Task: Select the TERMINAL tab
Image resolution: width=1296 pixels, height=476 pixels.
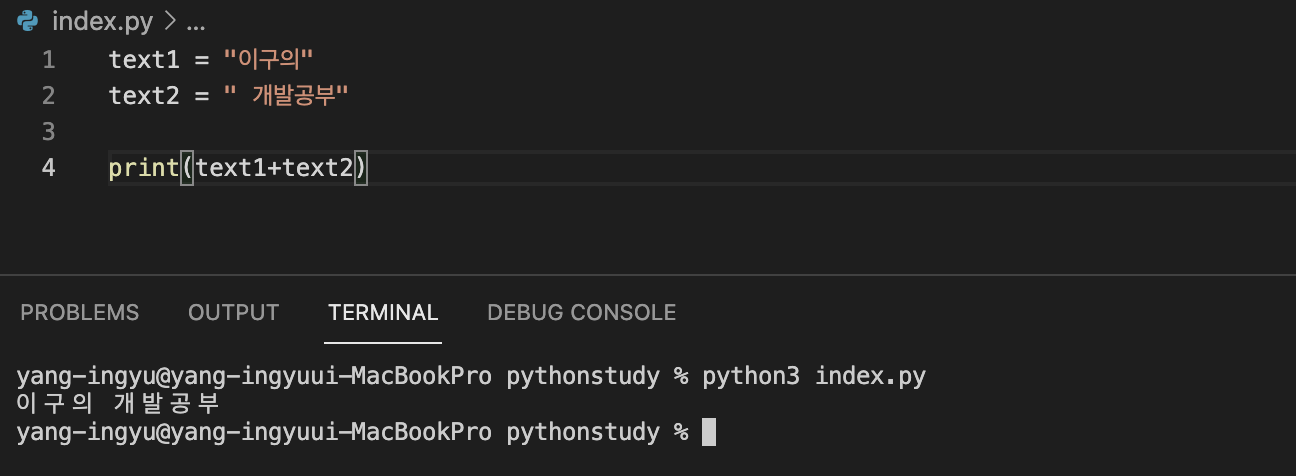Action: click(x=383, y=313)
